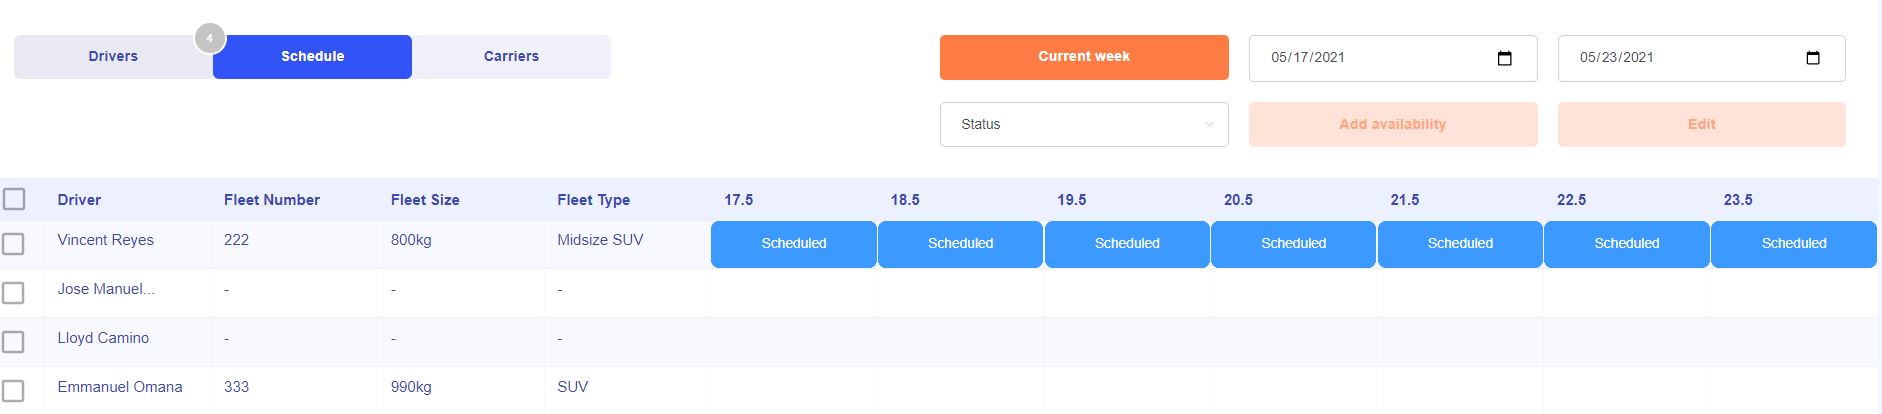This screenshot has width=1882, height=414.
Task: Select the Jose Manuel row checkbox
Action: click(14, 292)
